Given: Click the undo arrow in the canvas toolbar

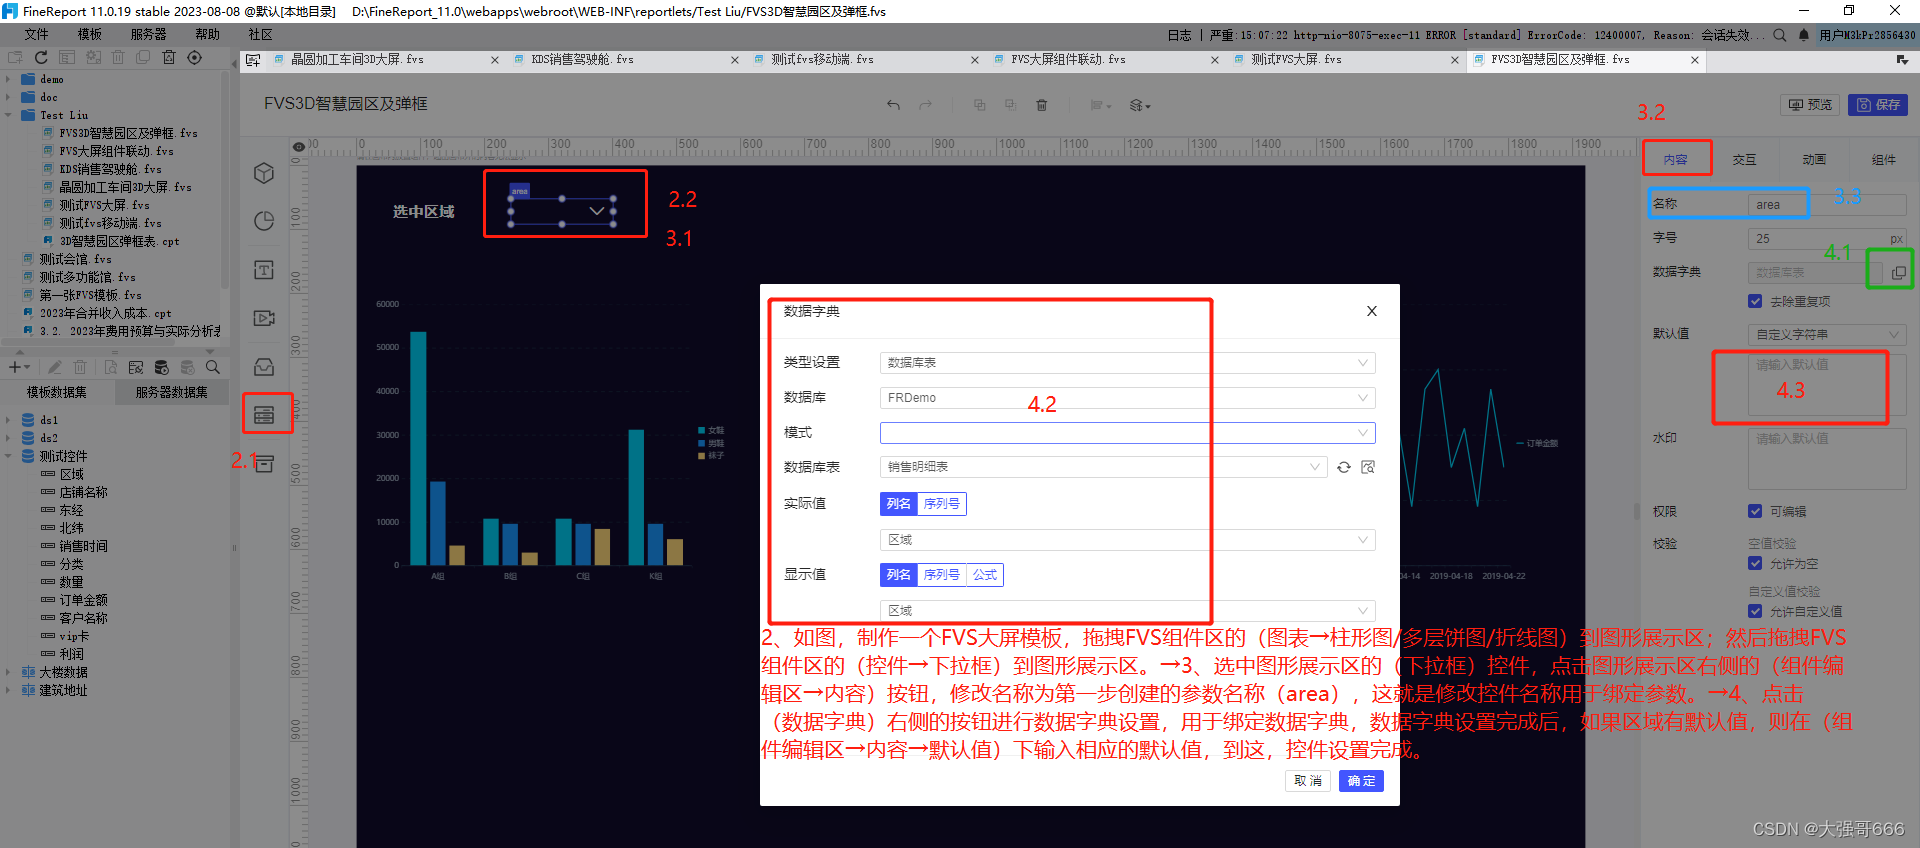Looking at the screenshot, I should [893, 105].
